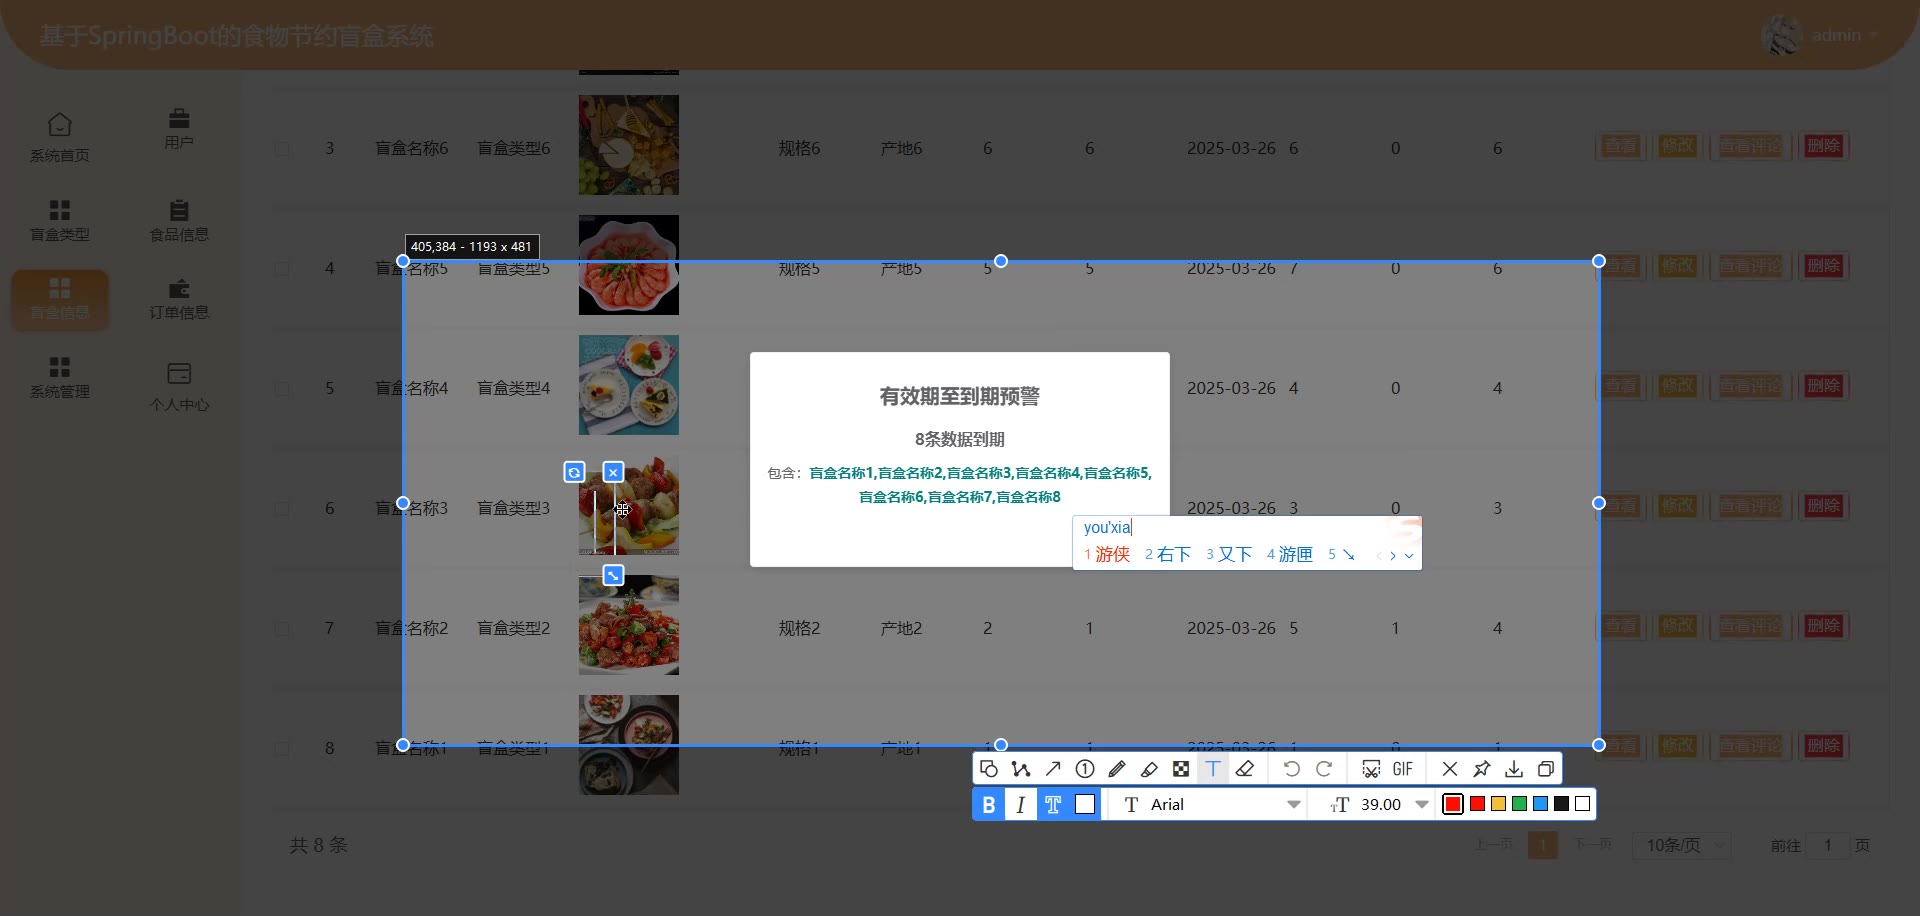This screenshot has width=1920, height=916.
Task: Select the pencil drawing tool
Action: pos(1117,769)
